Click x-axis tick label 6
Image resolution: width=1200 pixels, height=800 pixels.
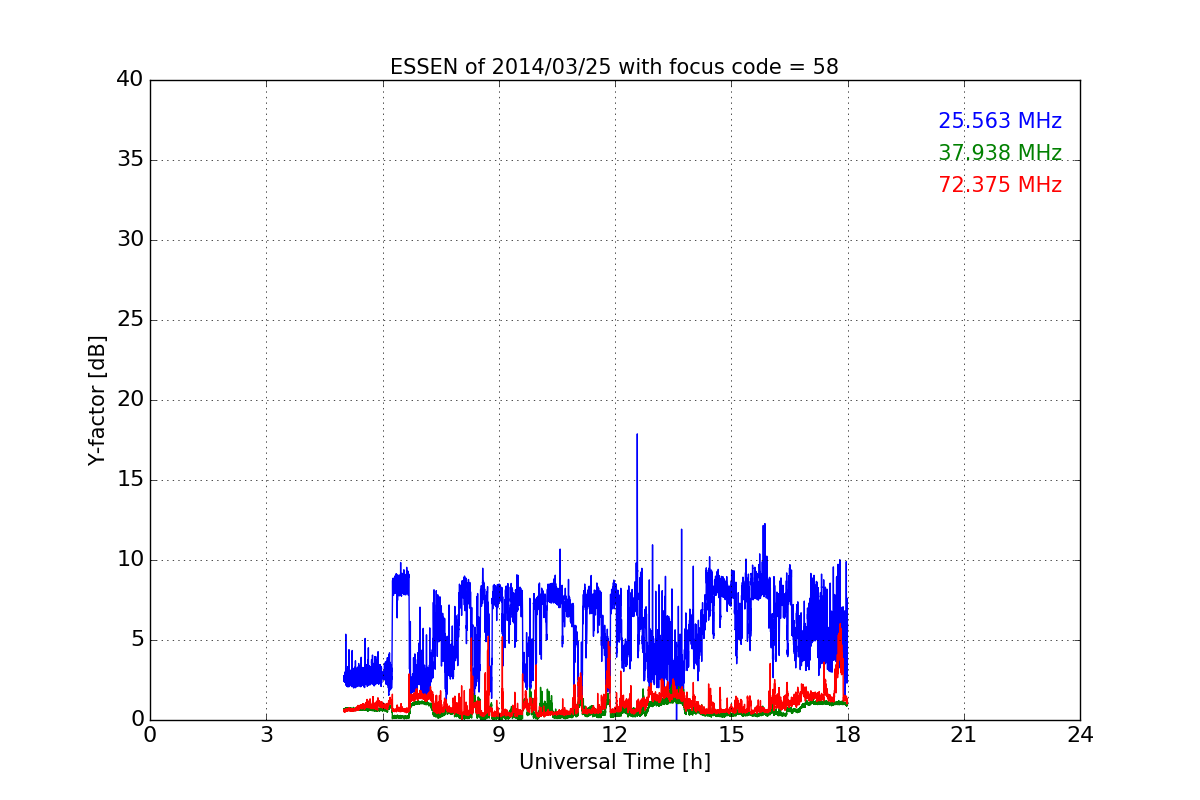[383, 735]
